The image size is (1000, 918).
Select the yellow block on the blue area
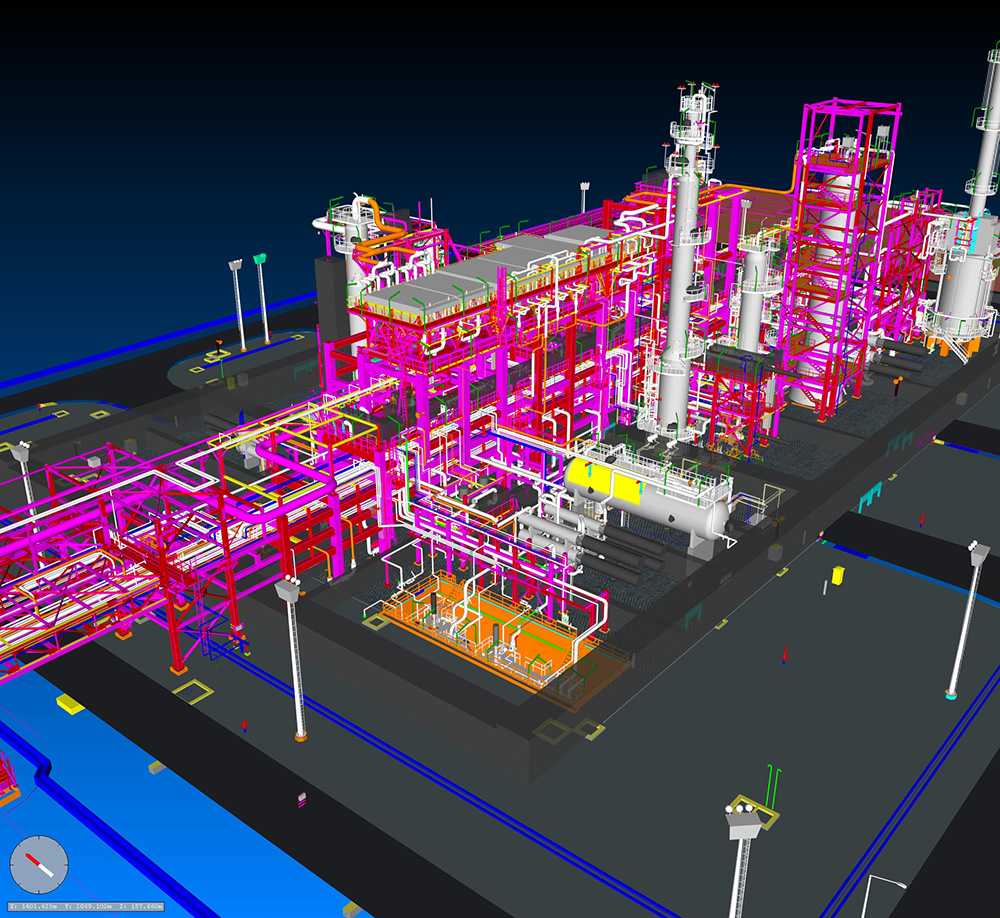[71, 703]
